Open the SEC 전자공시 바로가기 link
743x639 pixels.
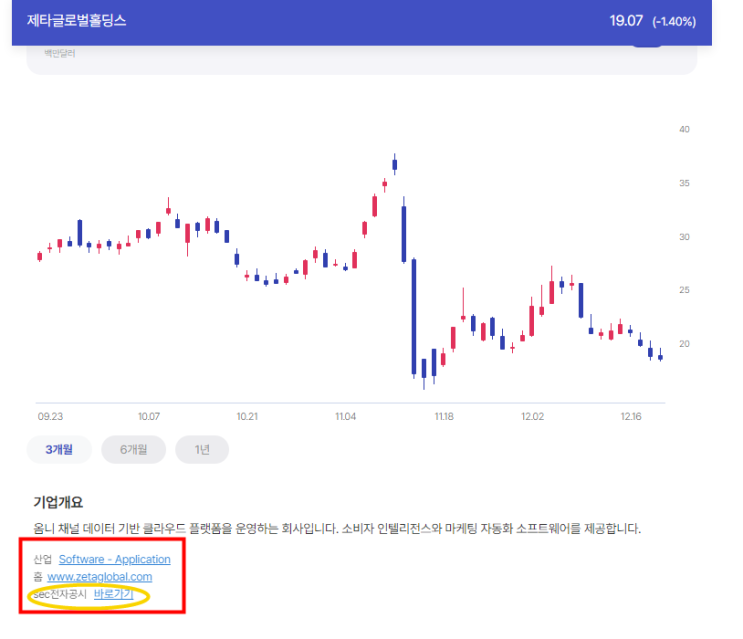(114, 594)
